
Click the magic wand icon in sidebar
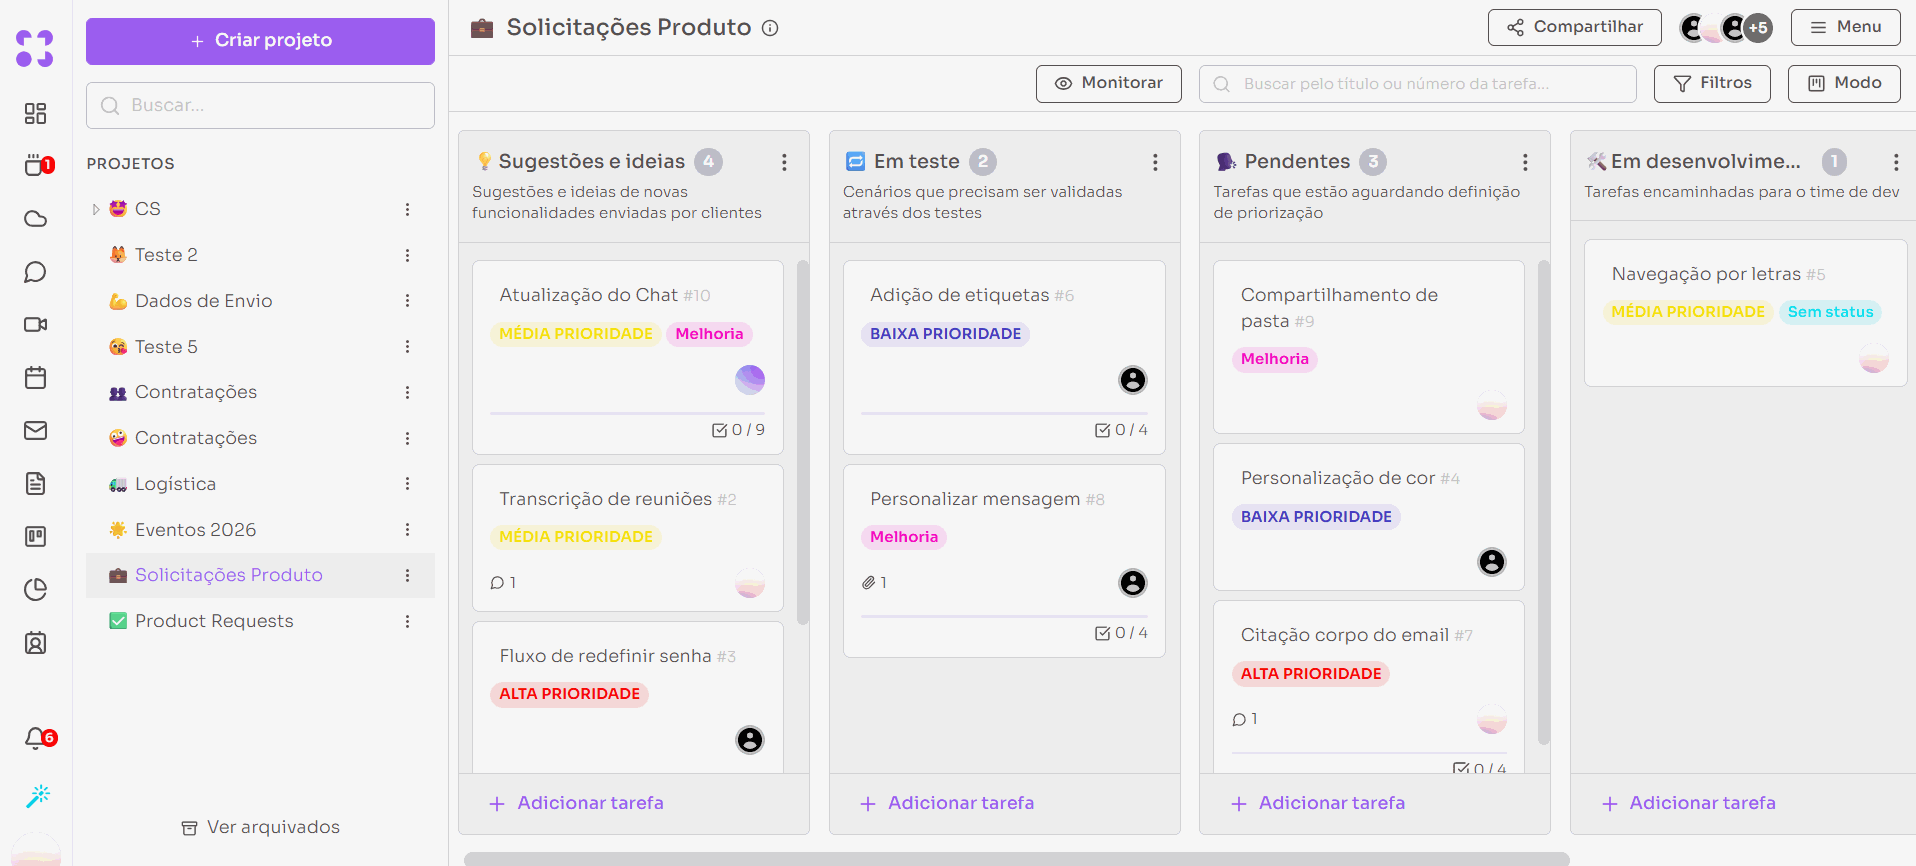pyautogui.click(x=38, y=796)
